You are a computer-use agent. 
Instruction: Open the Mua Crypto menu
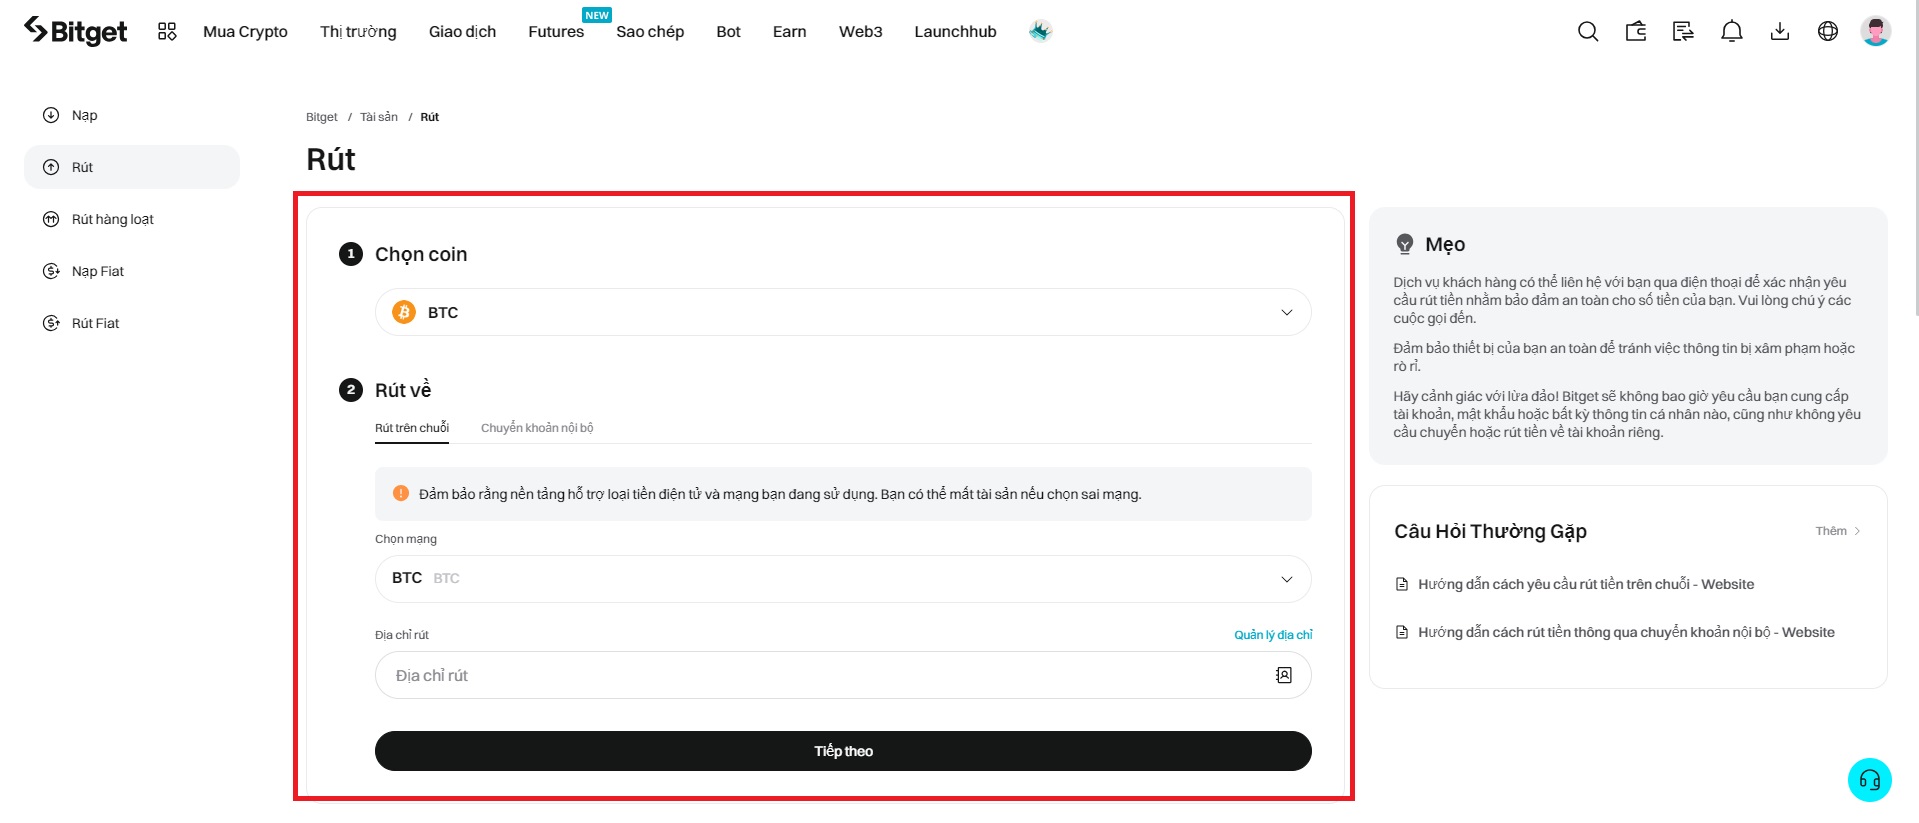245,31
